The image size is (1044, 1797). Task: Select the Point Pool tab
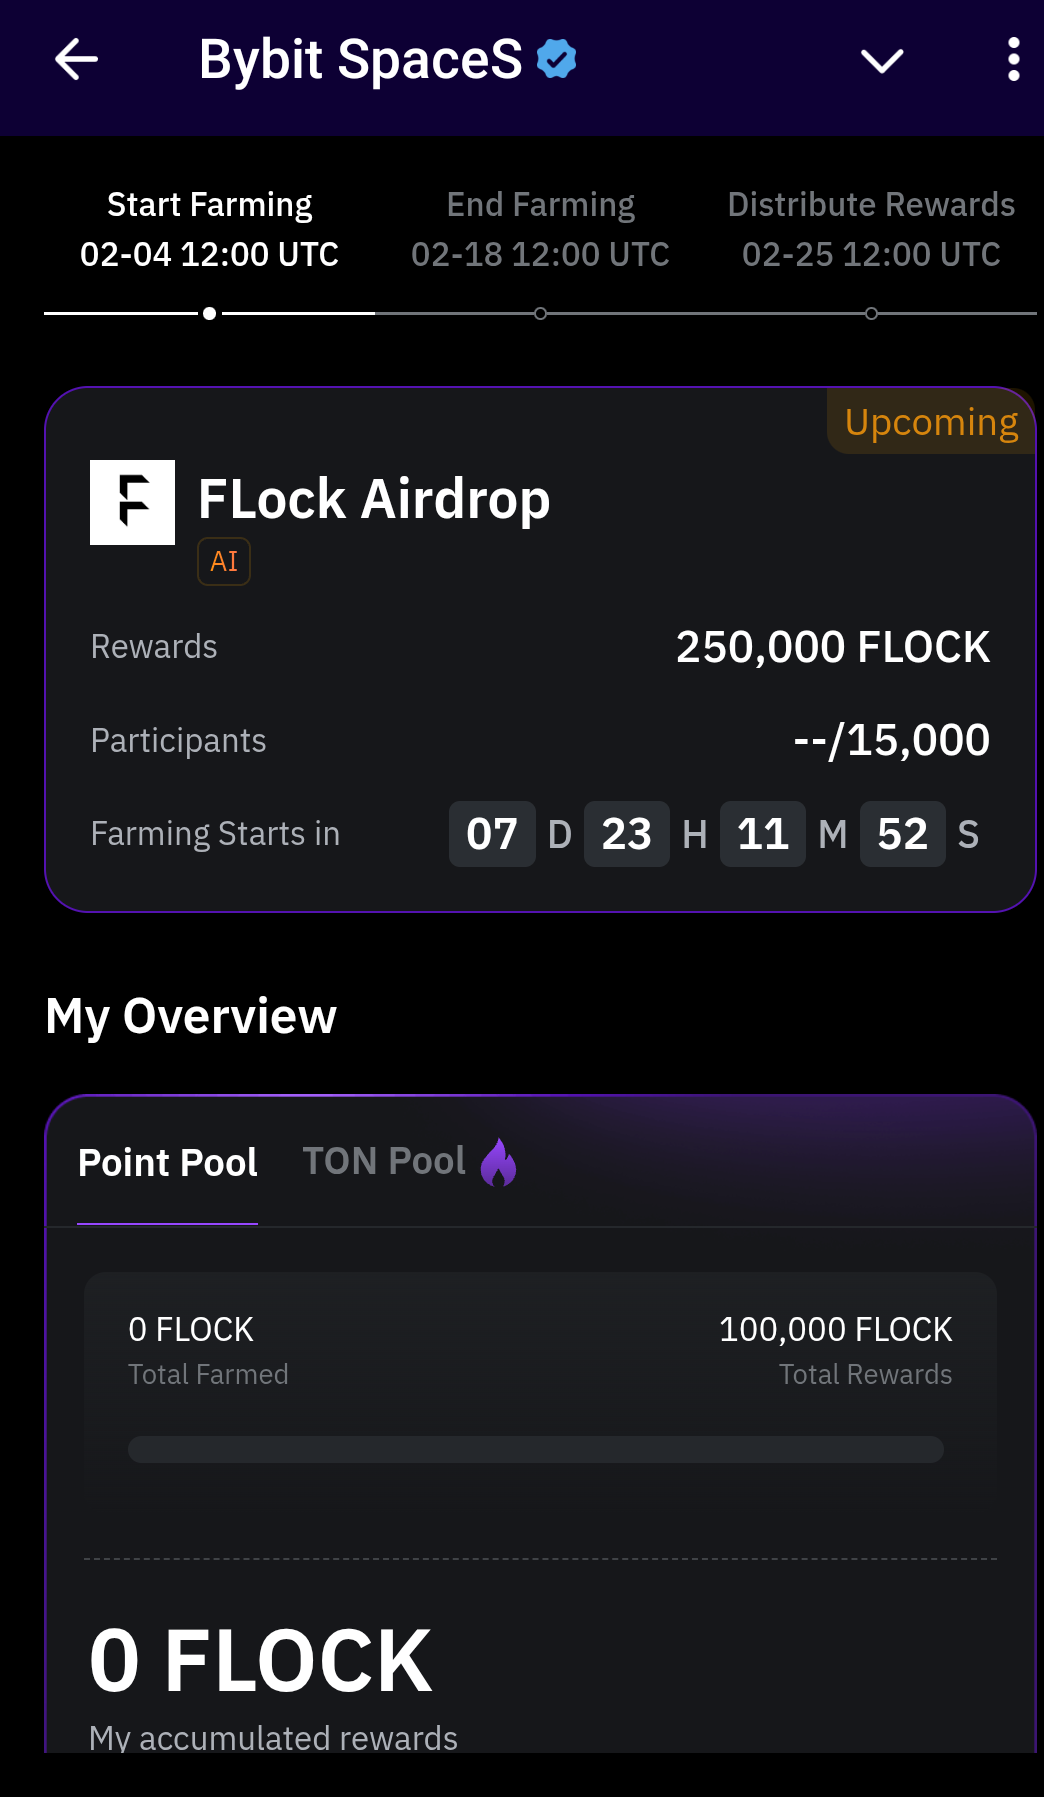168,1163
